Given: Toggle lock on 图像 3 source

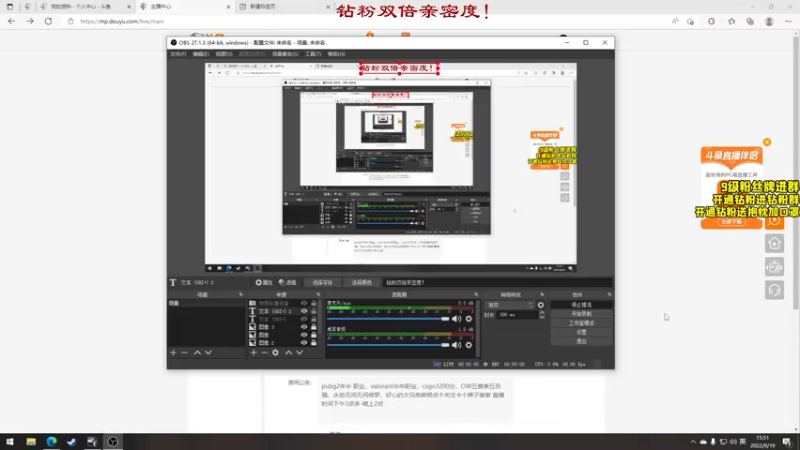Looking at the screenshot, I should pyautogui.click(x=314, y=327).
